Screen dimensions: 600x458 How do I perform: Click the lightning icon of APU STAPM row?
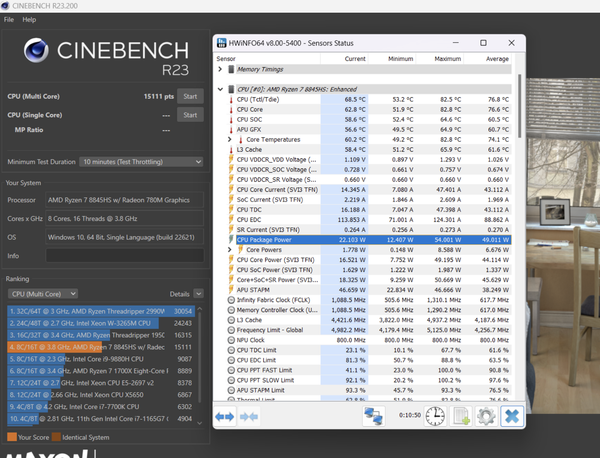click(231, 290)
